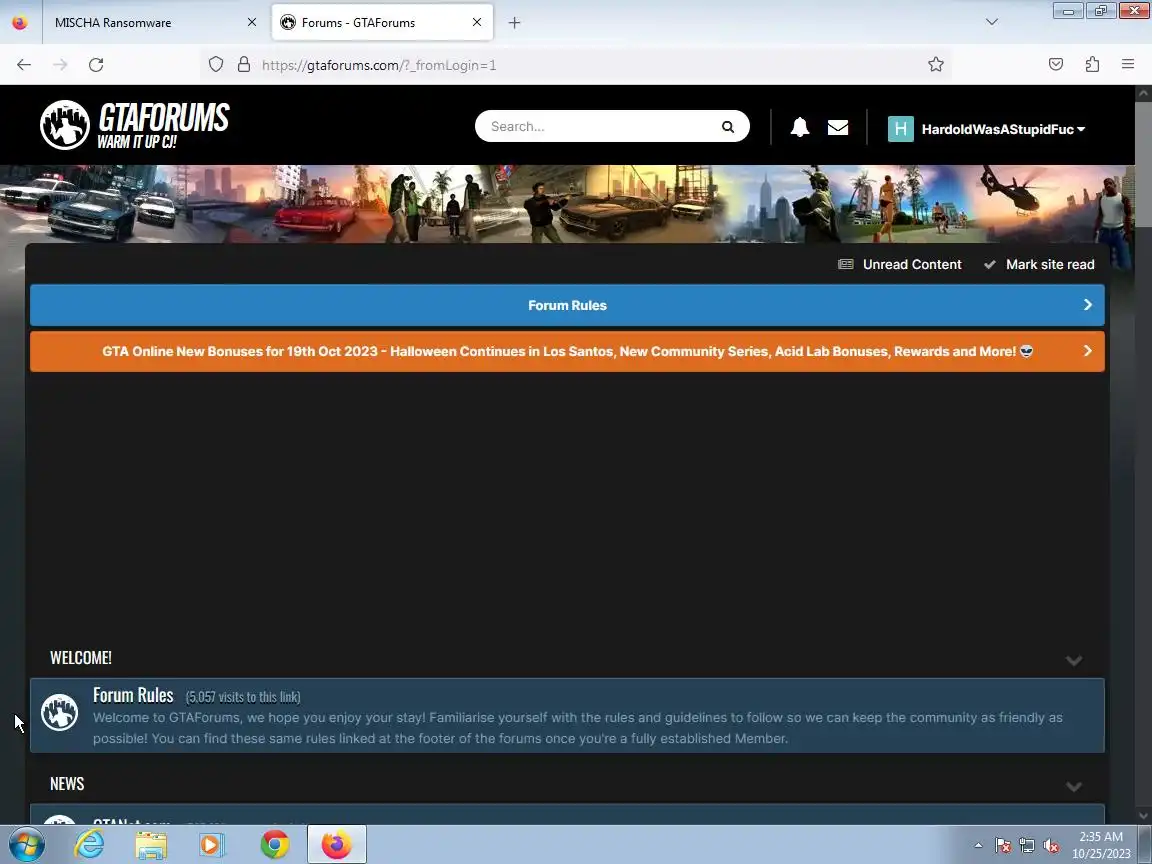The image size is (1152, 864).
Task: Click the NEWS category heading
Action: tap(67, 784)
